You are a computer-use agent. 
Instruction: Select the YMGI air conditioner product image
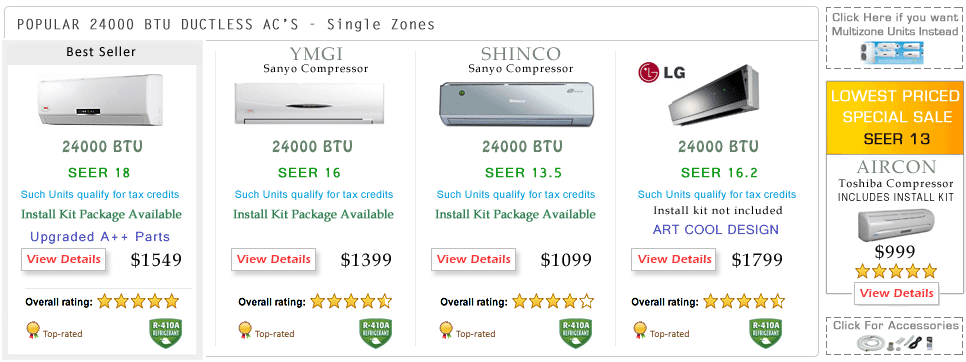point(309,104)
